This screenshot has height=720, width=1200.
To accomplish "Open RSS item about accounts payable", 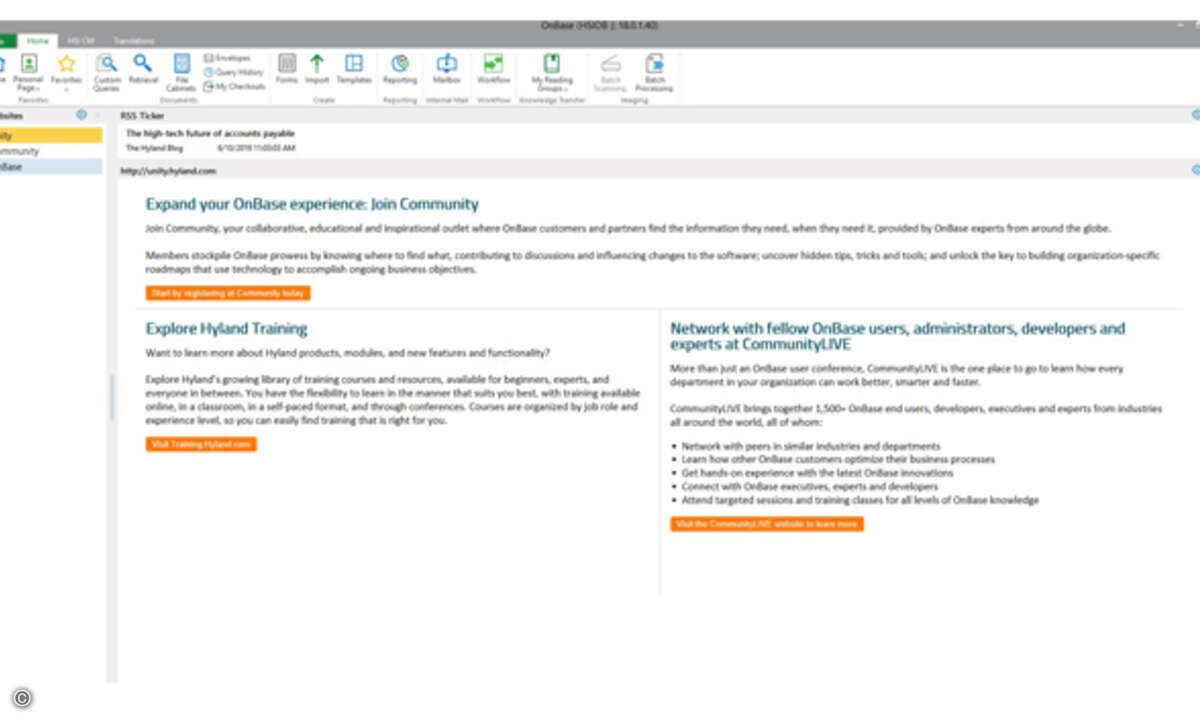I will click(x=210, y=133).
